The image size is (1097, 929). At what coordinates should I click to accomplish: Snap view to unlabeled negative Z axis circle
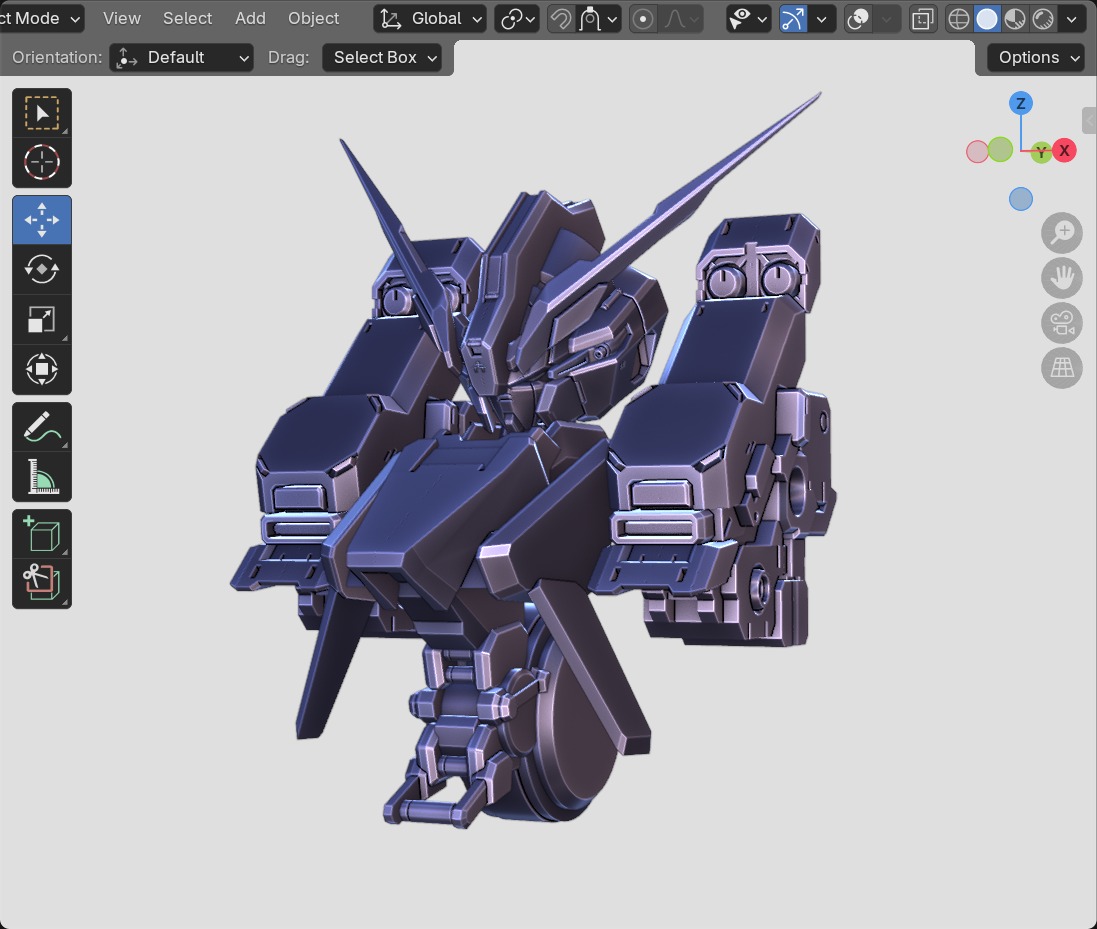[x=1021, y=199]
